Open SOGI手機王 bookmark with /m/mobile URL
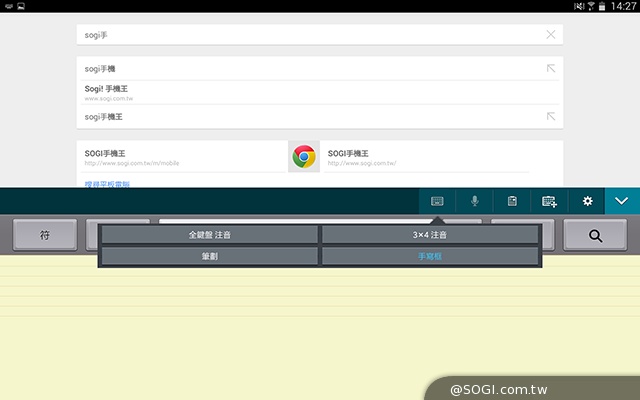 pyautogui.click(x=182, y=157)
